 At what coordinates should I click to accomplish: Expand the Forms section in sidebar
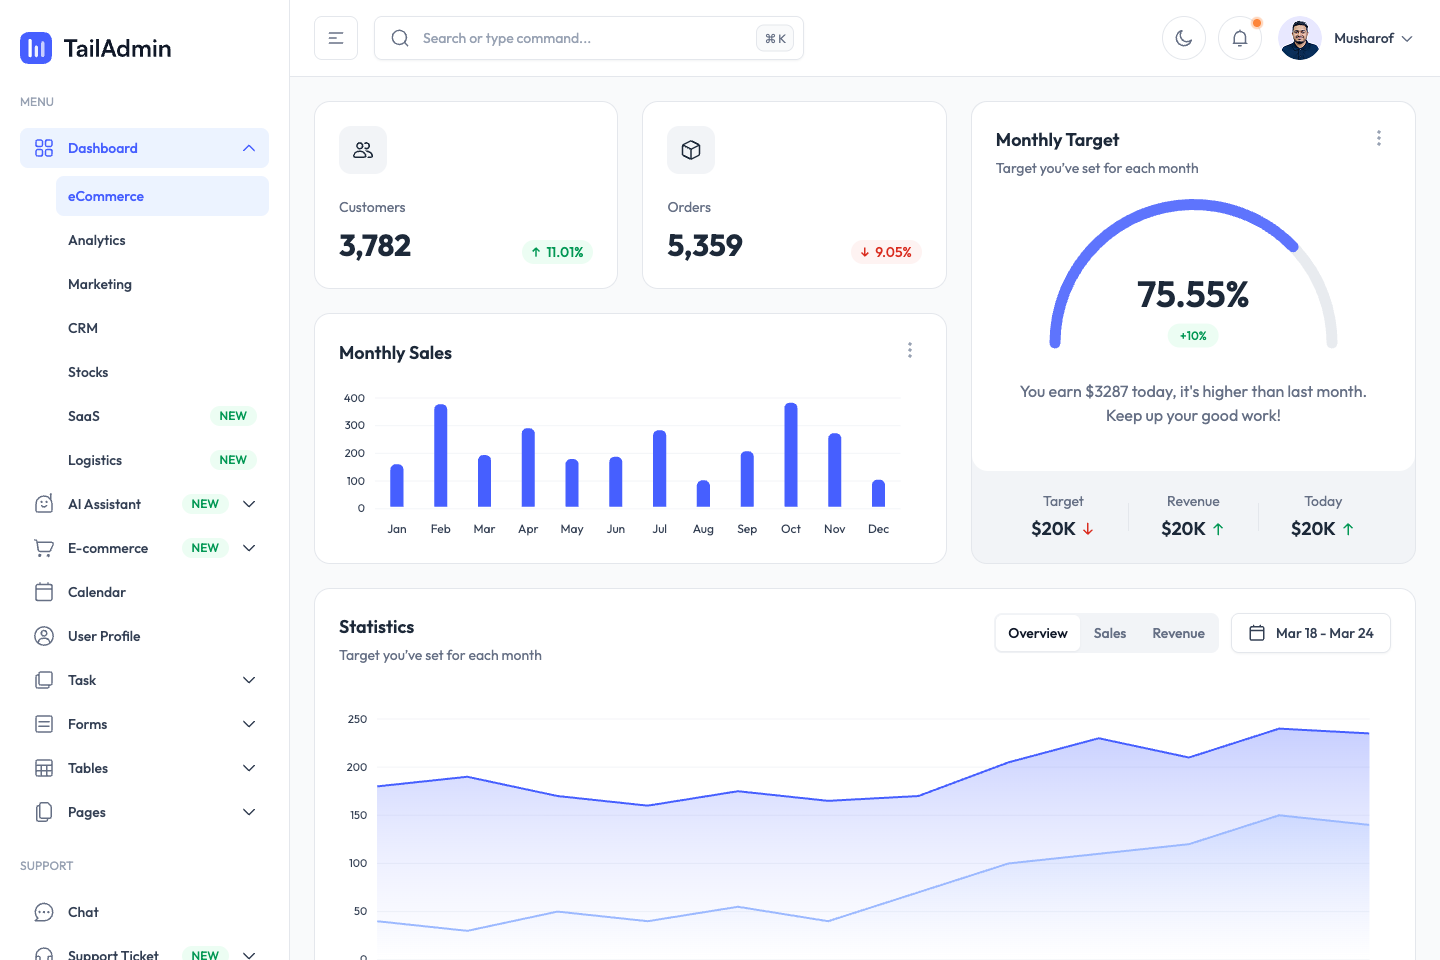pyautogui.click(x=249, y=724)
